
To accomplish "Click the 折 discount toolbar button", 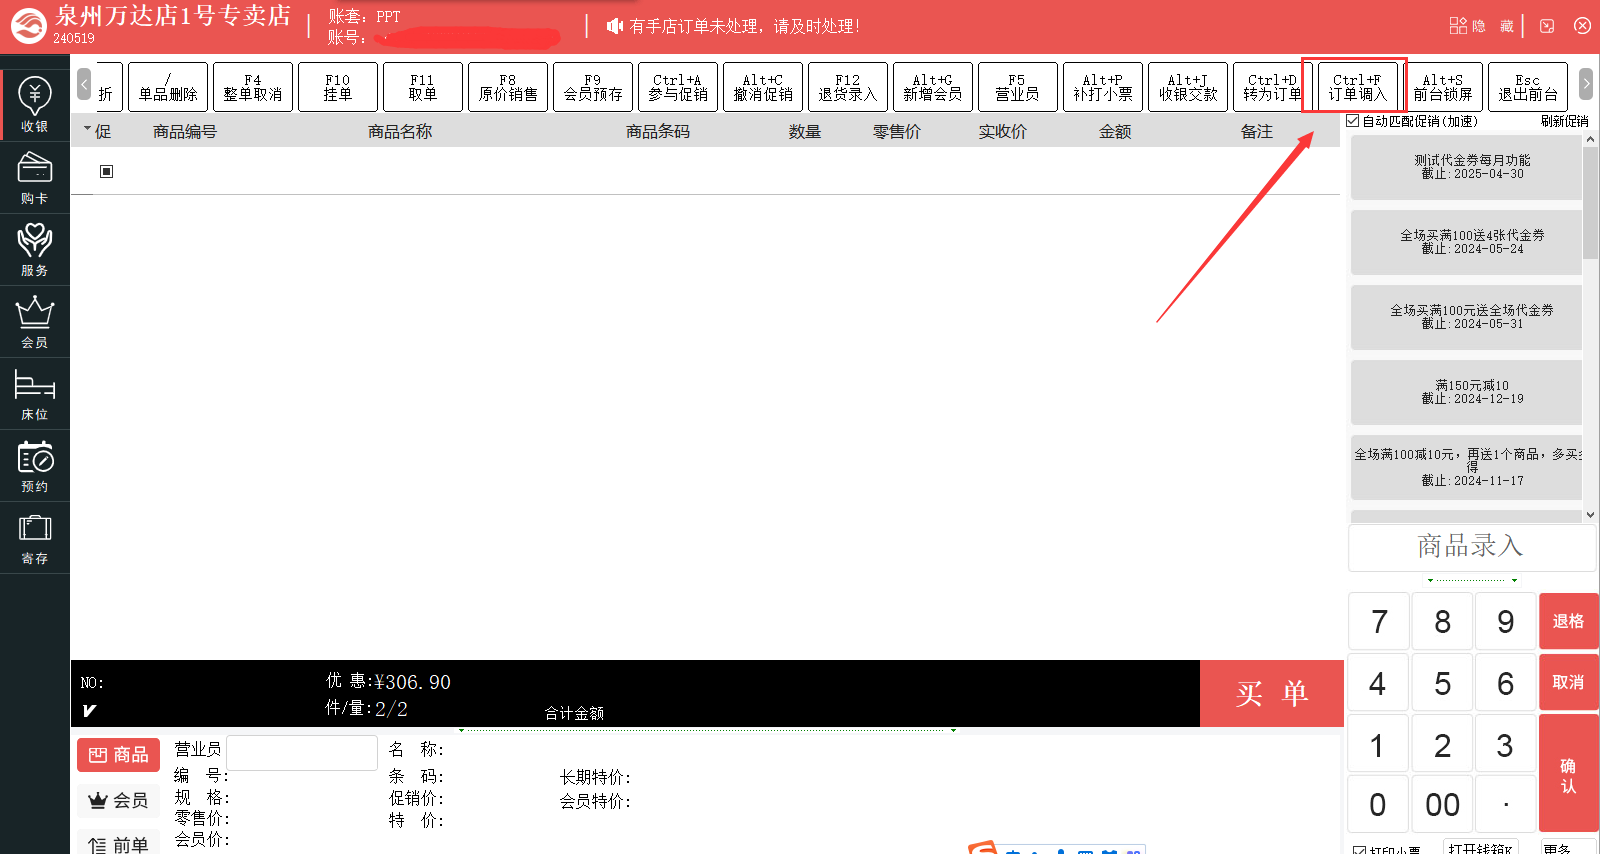I will pyautogui.click(x=109, y=87).
